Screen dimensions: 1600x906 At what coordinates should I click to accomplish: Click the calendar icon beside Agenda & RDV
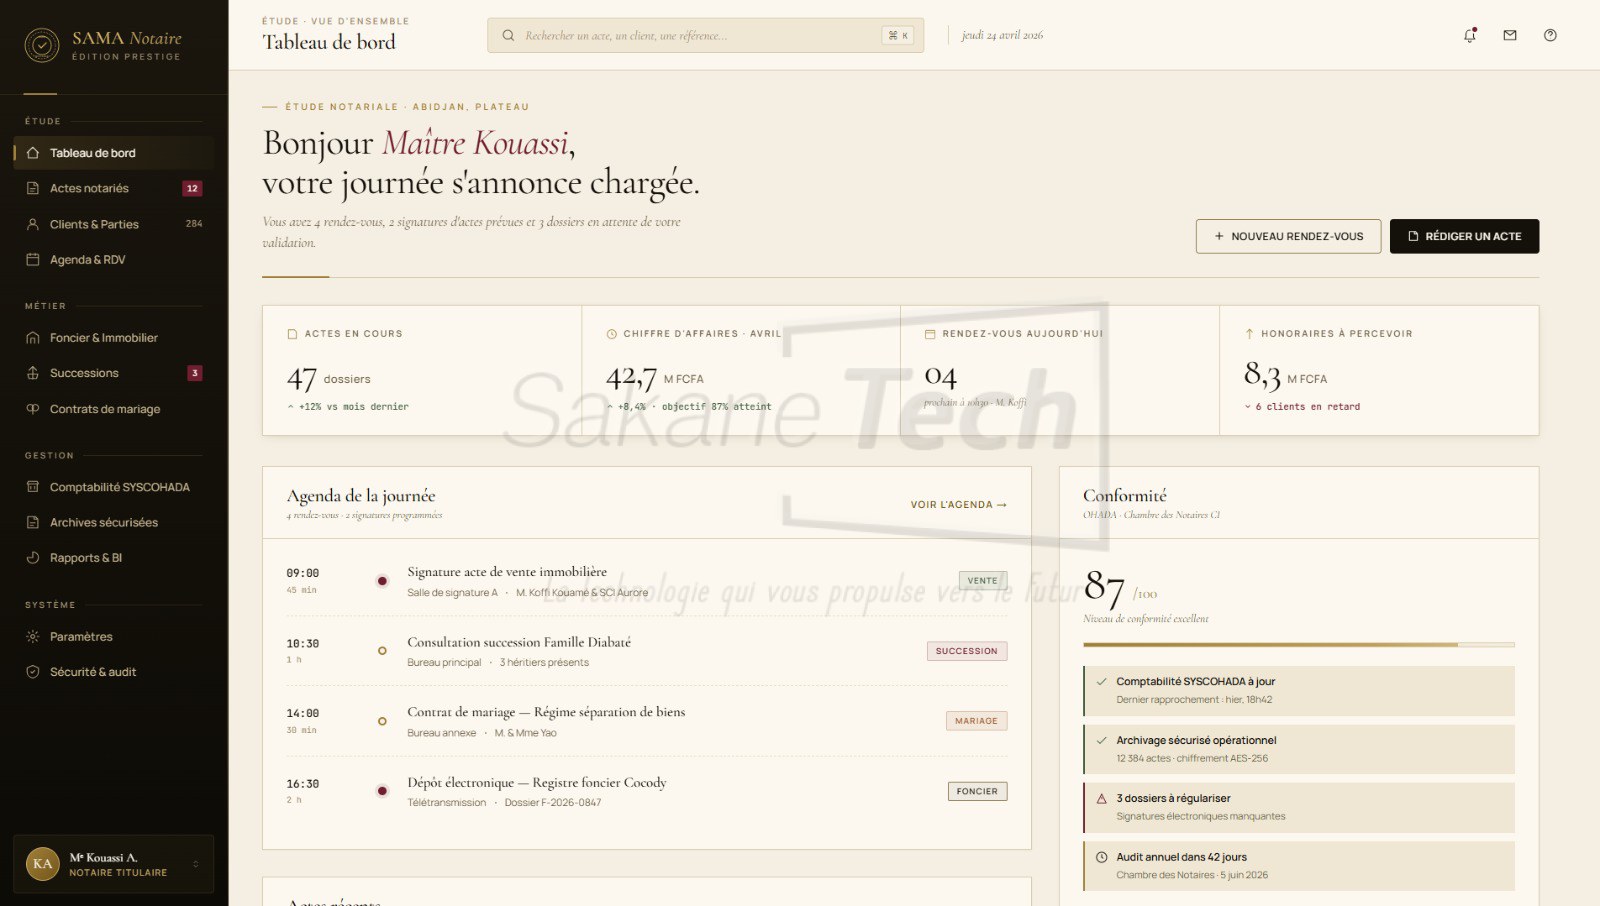(33, 259)
